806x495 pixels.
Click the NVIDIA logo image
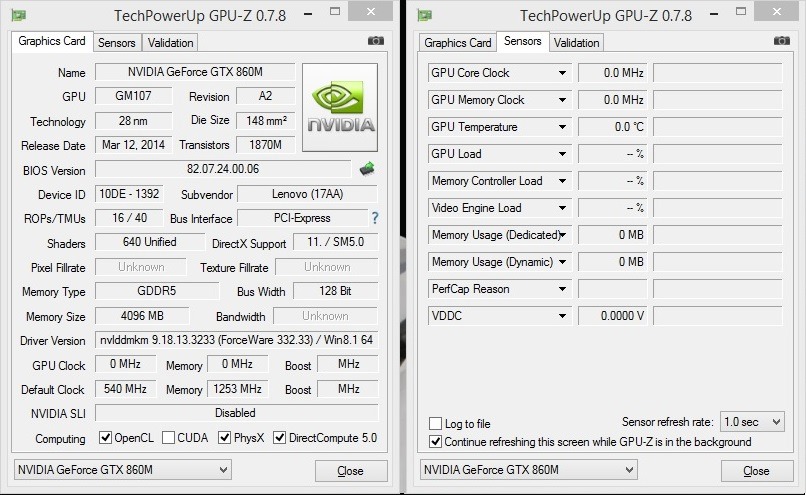[x=341, y=108]
